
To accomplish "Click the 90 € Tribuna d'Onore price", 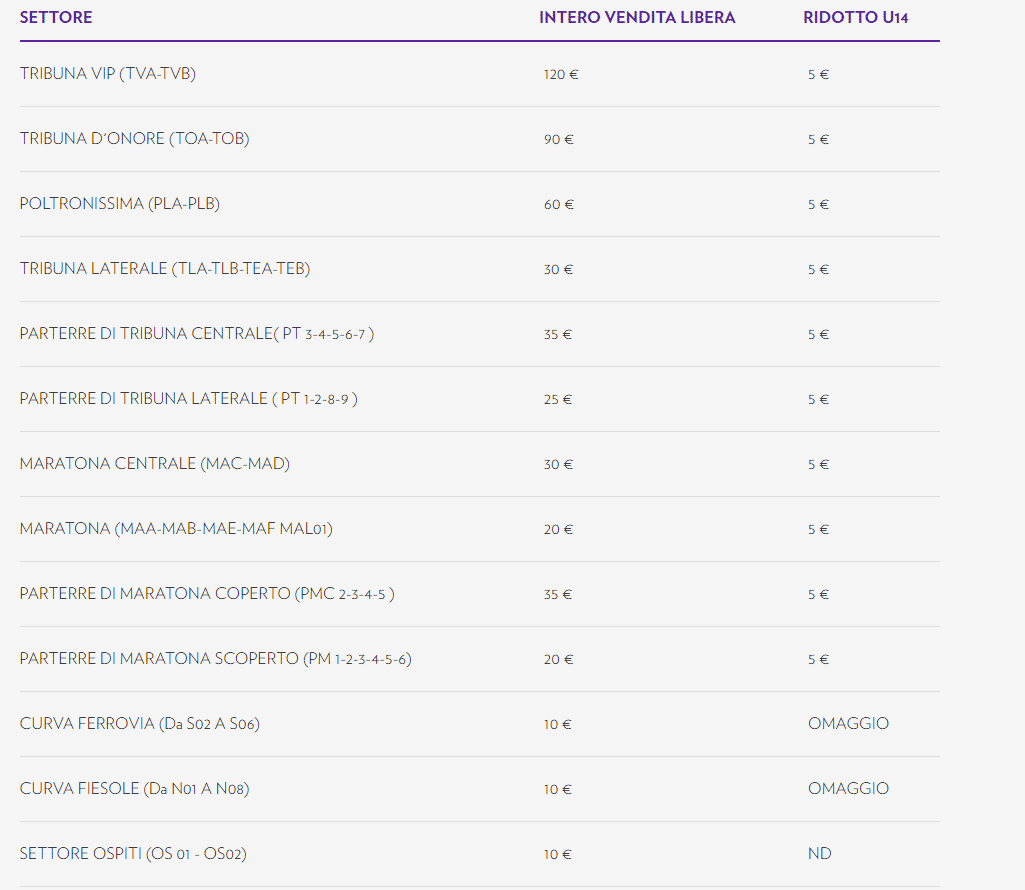I will [558, 140].
